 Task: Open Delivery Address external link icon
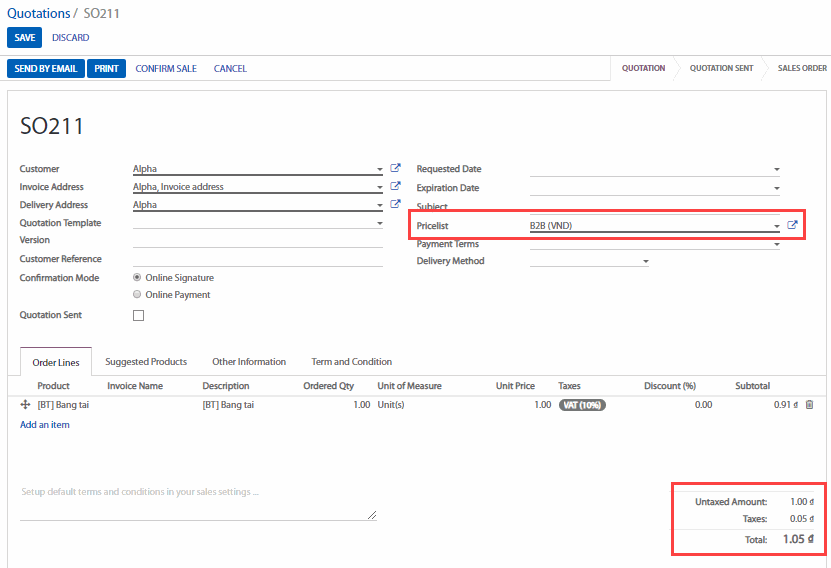[x=395, y=205]
